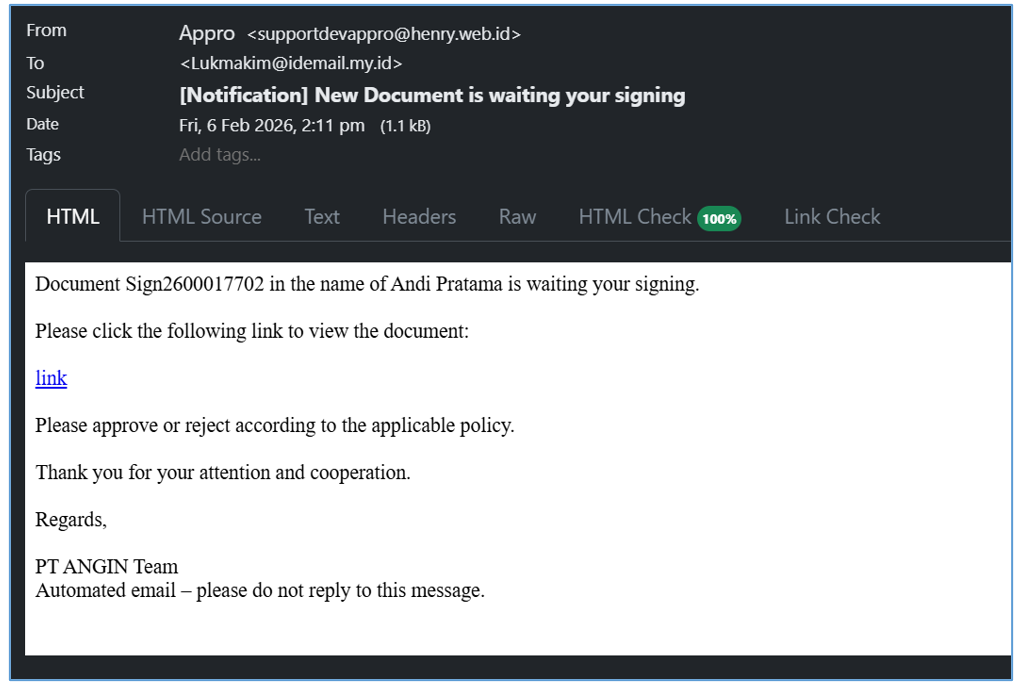
Task: Click the Add tags input field
Action: click(x=220, y=155)
